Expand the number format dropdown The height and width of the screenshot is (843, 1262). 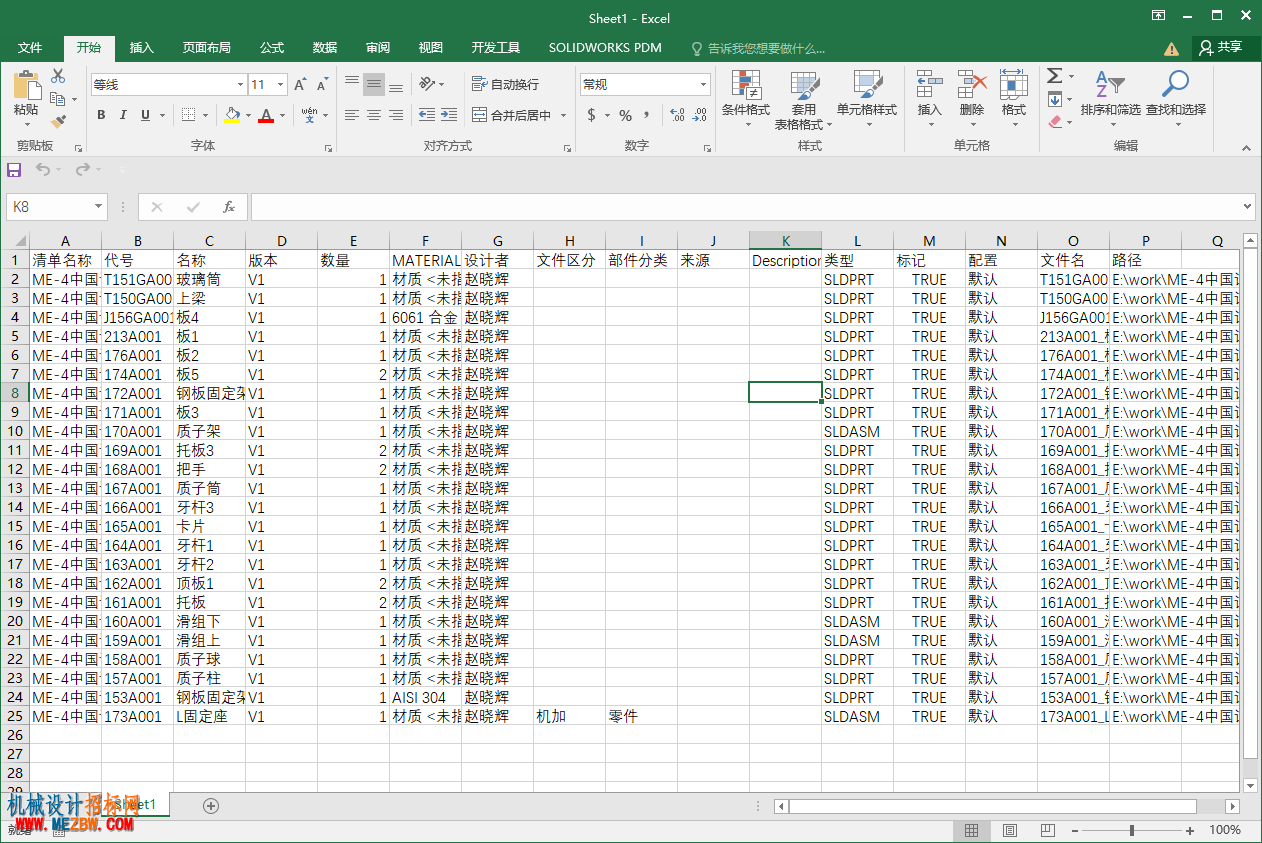[x=704, y=85]
